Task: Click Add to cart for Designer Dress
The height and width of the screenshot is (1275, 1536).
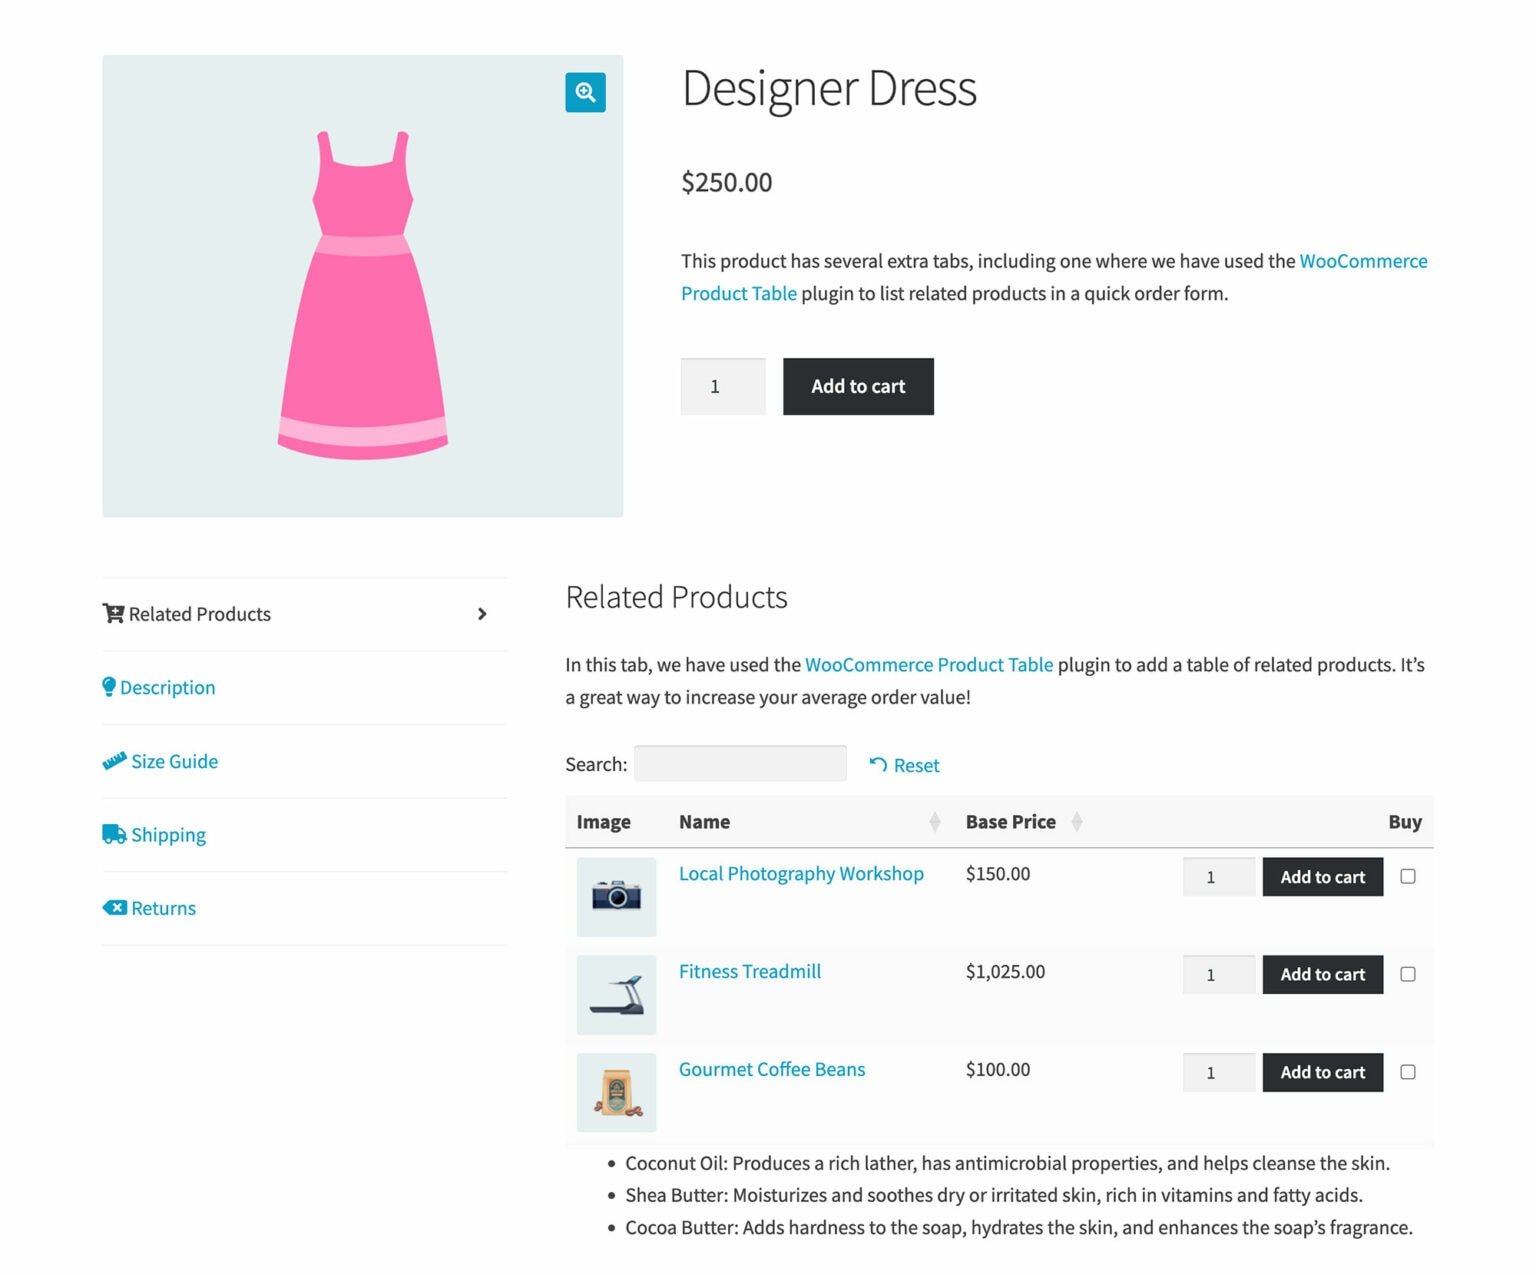Action: [x=857, y=386]
